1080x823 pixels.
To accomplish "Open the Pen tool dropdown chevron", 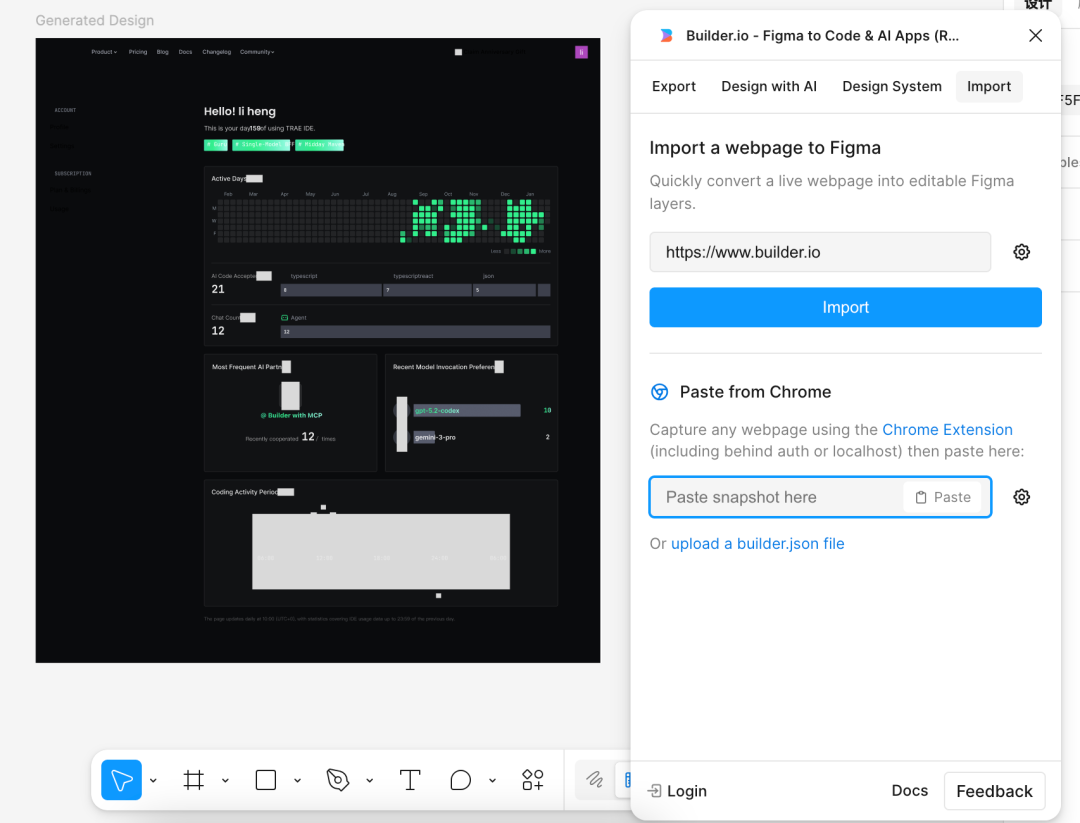I will point(369,779).
